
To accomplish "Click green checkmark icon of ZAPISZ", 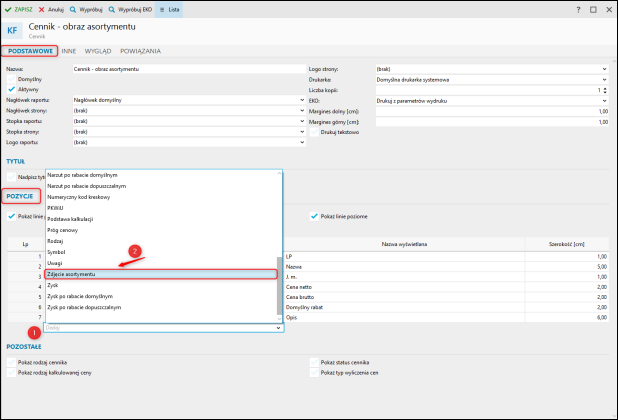I will click(x=8, y=9).
